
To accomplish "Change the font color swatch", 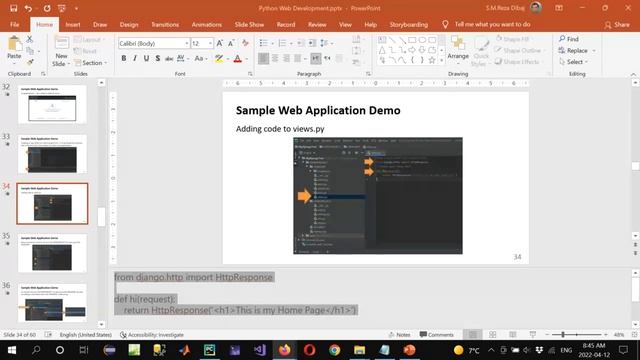I will pos(238,59).
